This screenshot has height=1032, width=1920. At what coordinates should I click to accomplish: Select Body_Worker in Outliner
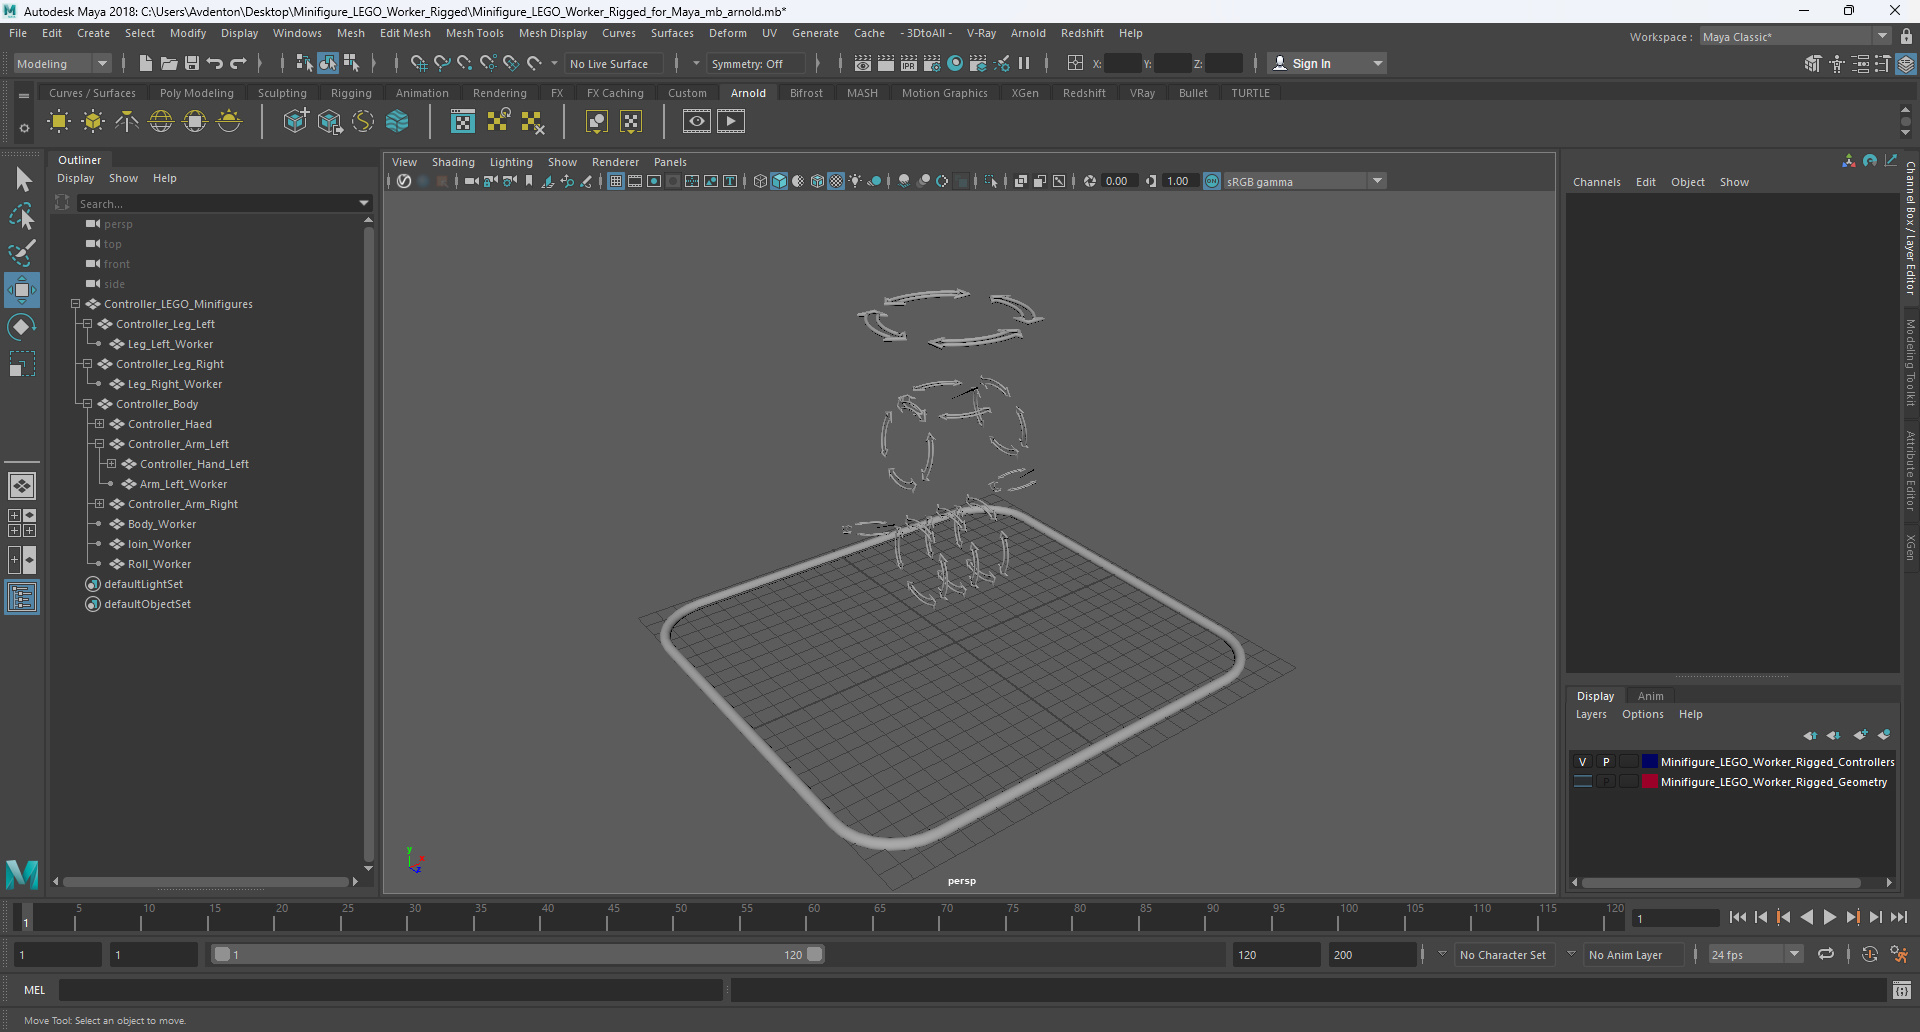tap(162, 524)
